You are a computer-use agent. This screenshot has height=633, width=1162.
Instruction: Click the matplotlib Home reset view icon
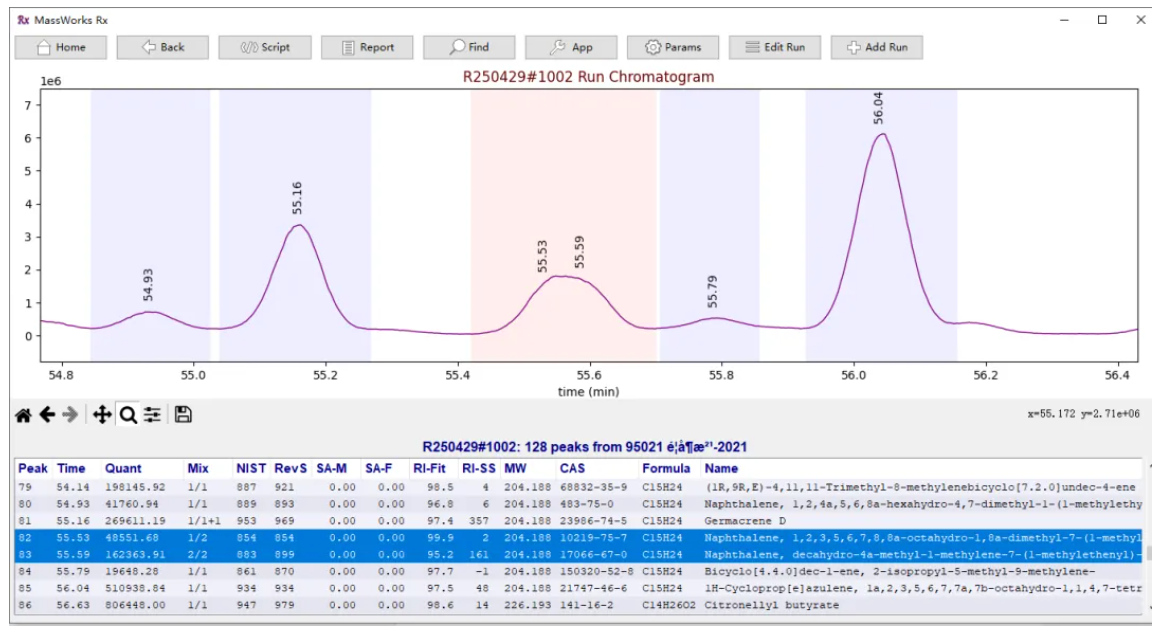23,414
